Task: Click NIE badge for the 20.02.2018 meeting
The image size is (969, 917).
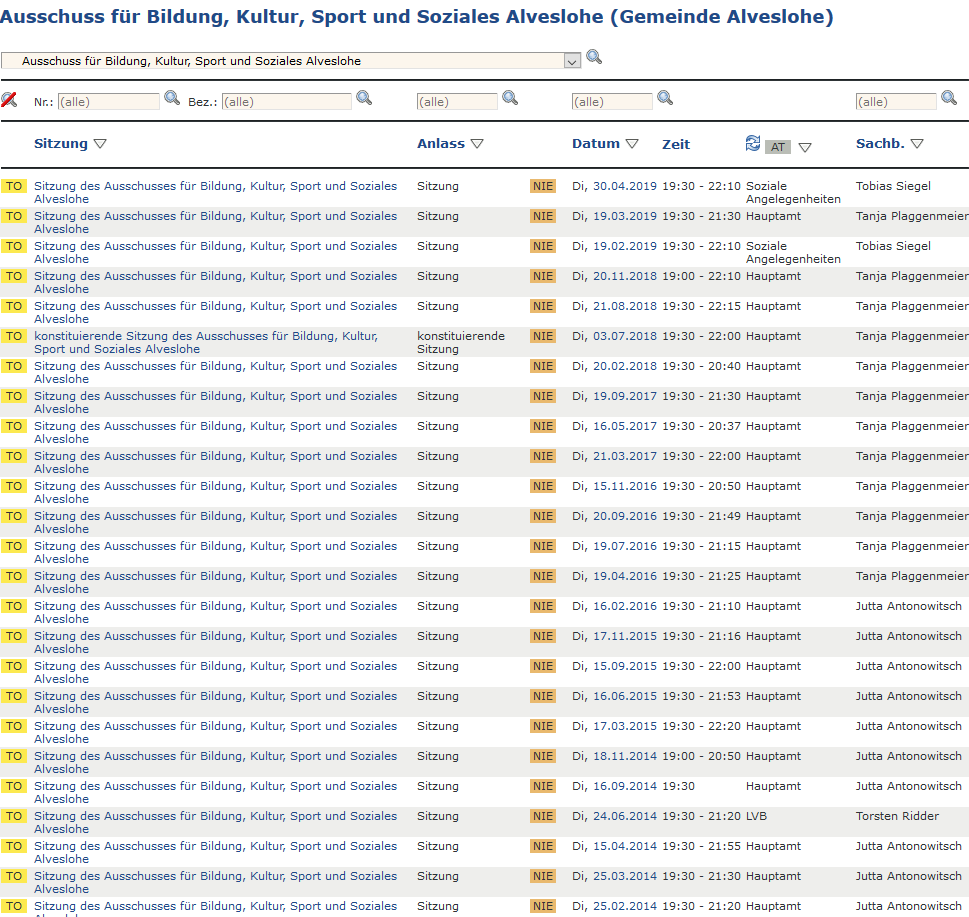Action: pyautogui.click(x=543, y=366)
